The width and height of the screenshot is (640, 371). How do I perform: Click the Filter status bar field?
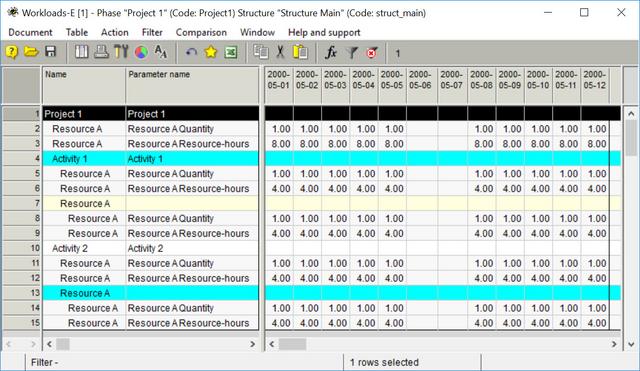pos(184,362)
